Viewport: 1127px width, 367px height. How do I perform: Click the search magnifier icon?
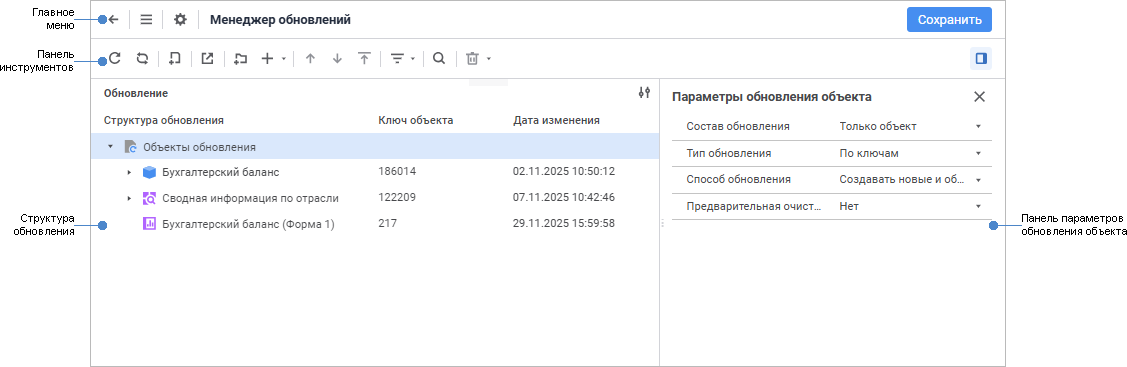coord(439,59)
